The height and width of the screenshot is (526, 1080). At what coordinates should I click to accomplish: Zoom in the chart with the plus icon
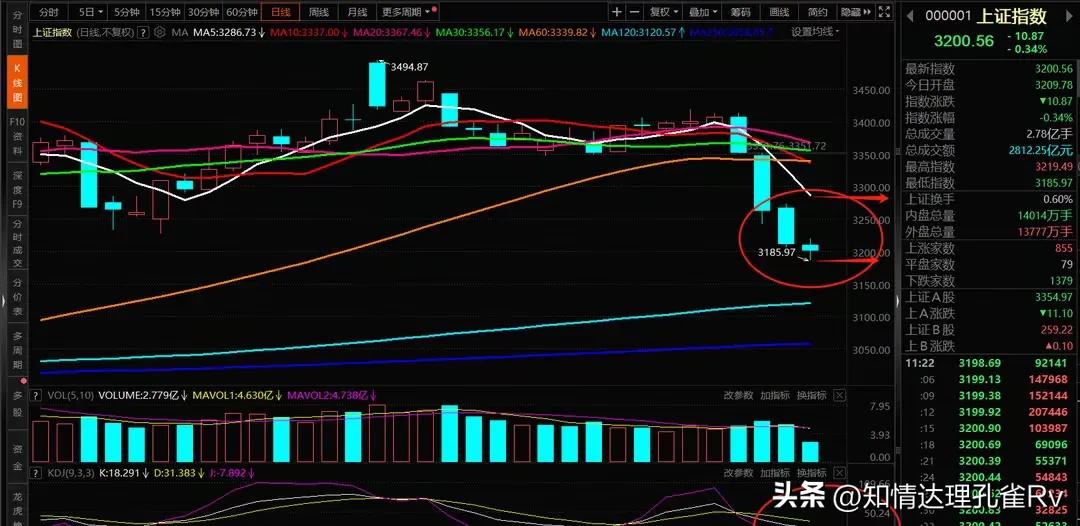coord(616,12)
